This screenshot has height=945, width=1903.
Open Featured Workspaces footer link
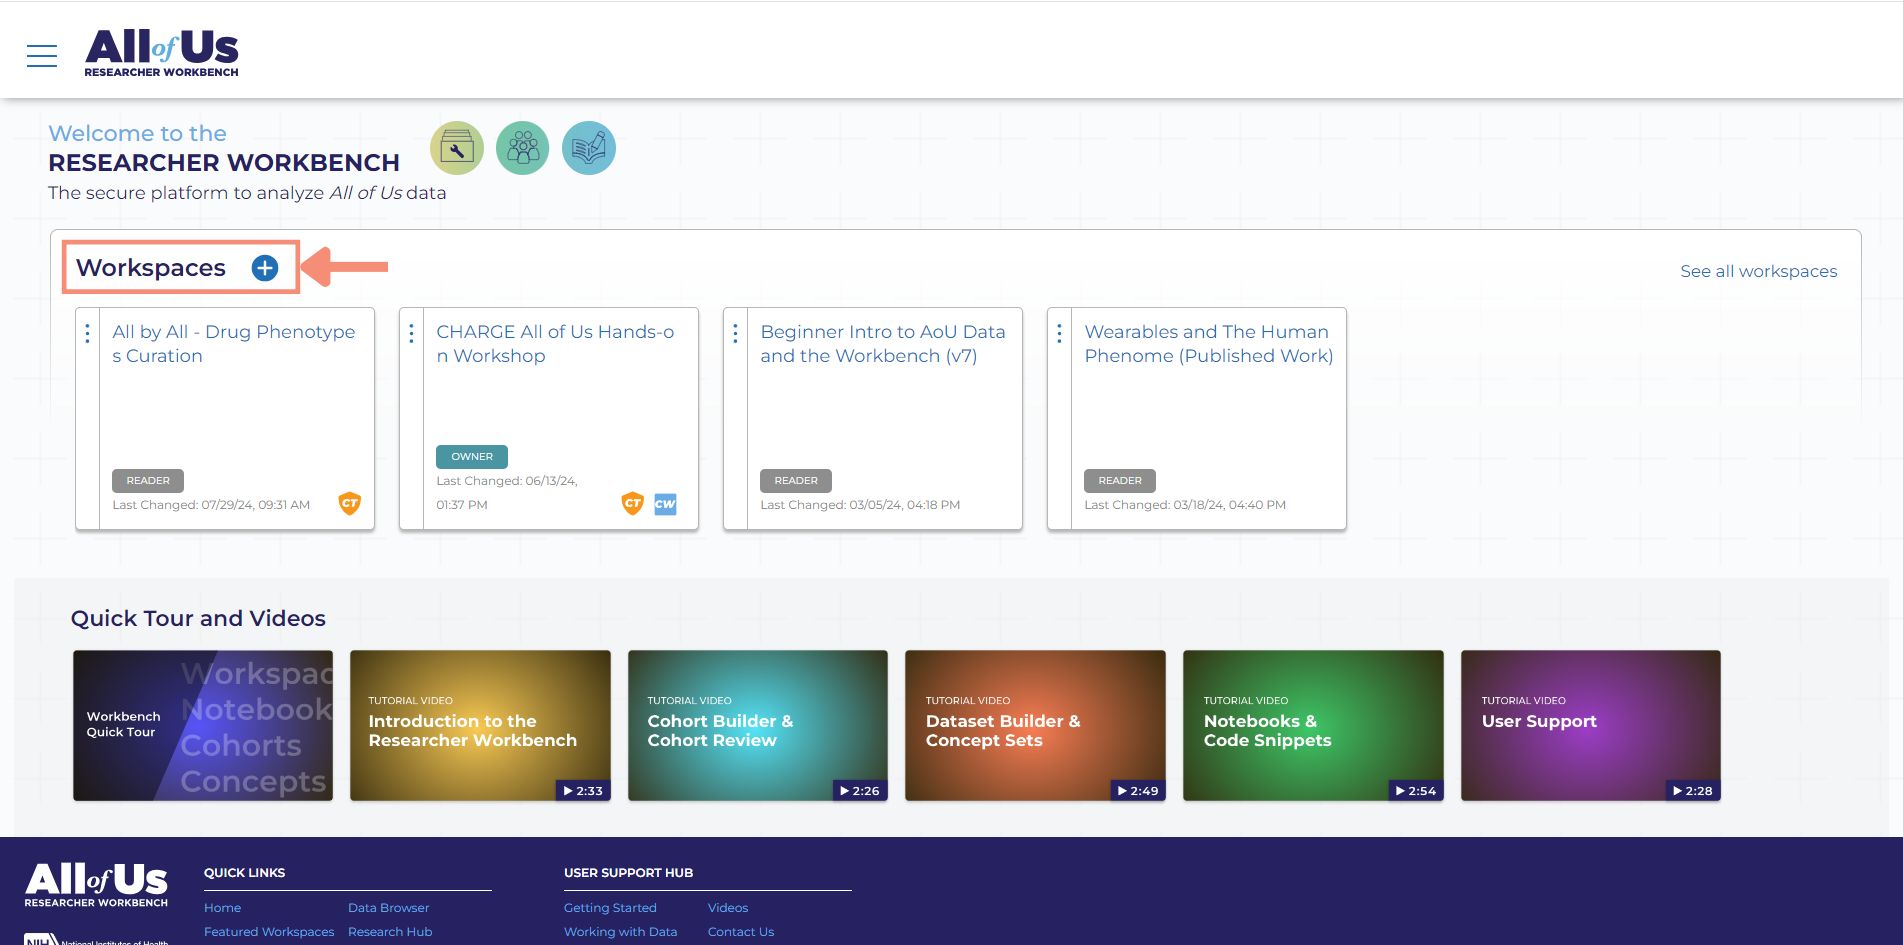pos(269,932)
